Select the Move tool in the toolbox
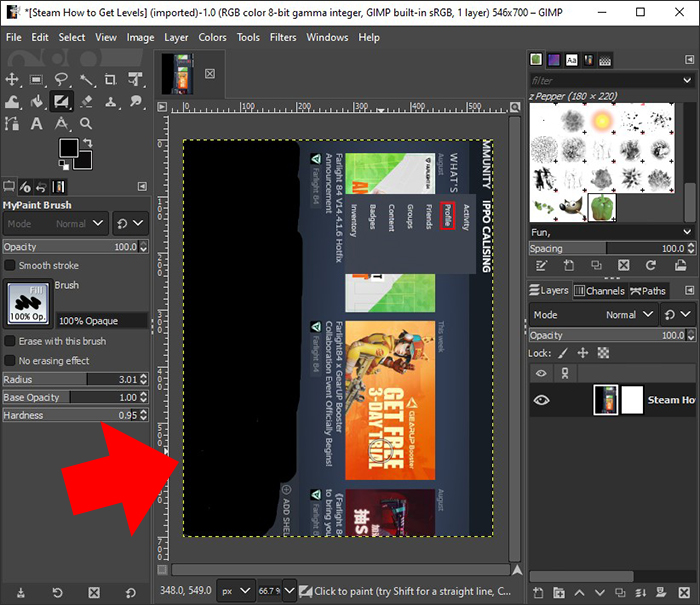 pos(13,79)
